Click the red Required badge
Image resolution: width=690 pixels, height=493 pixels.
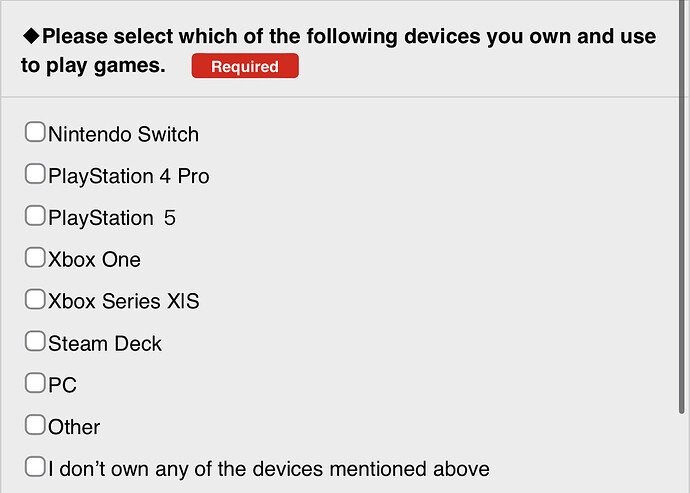[x=245, y=66]
